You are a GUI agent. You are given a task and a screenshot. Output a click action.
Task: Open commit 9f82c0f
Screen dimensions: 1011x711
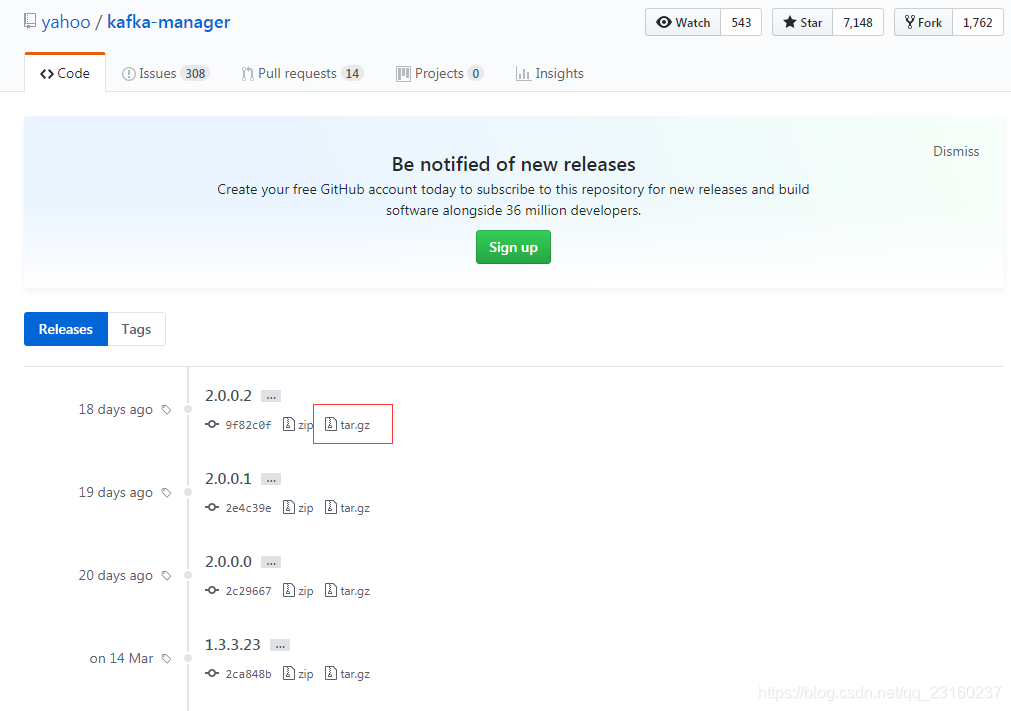pyautogui.click(x=248, y=425)
